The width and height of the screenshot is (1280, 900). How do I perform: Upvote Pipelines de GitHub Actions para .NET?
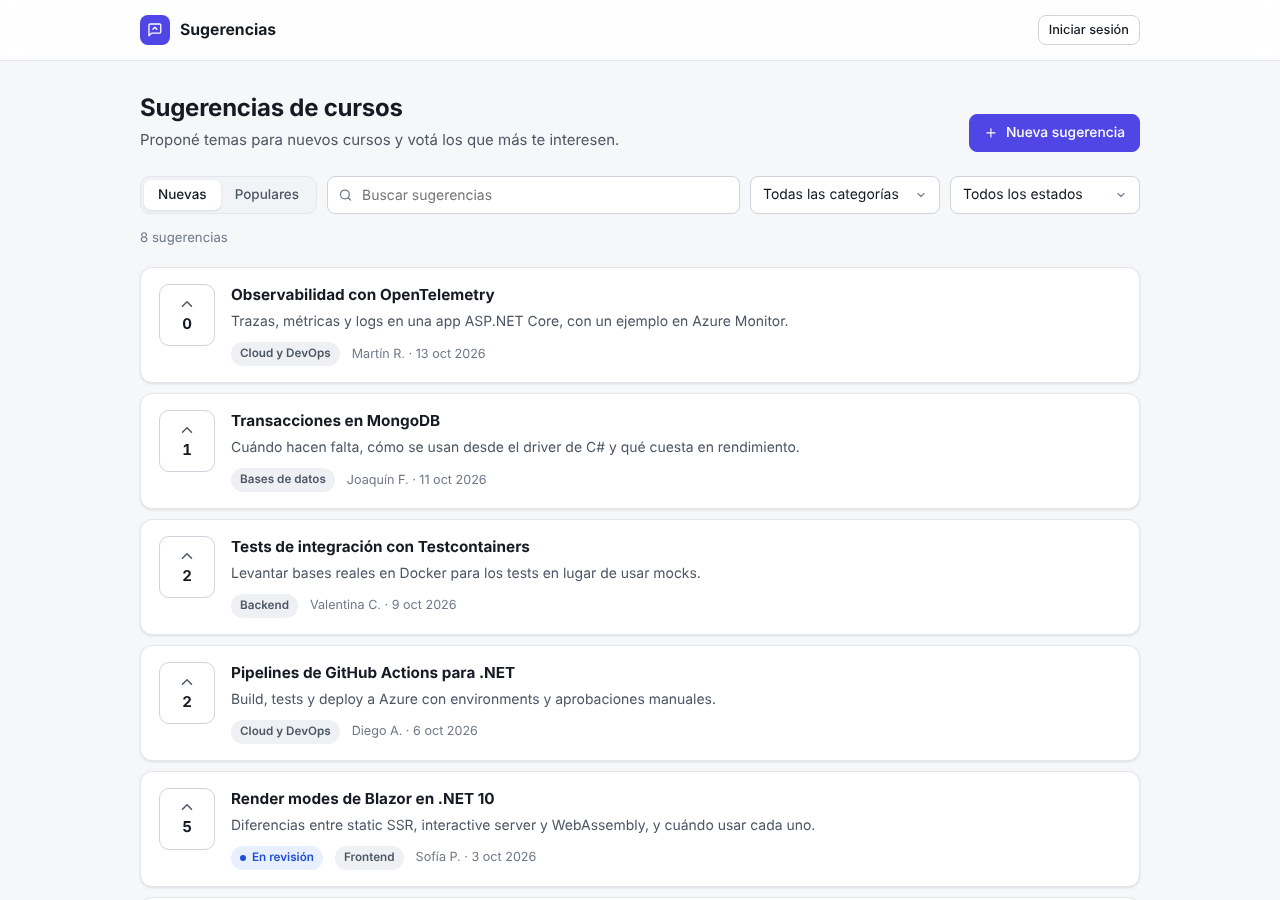point(187,693)
